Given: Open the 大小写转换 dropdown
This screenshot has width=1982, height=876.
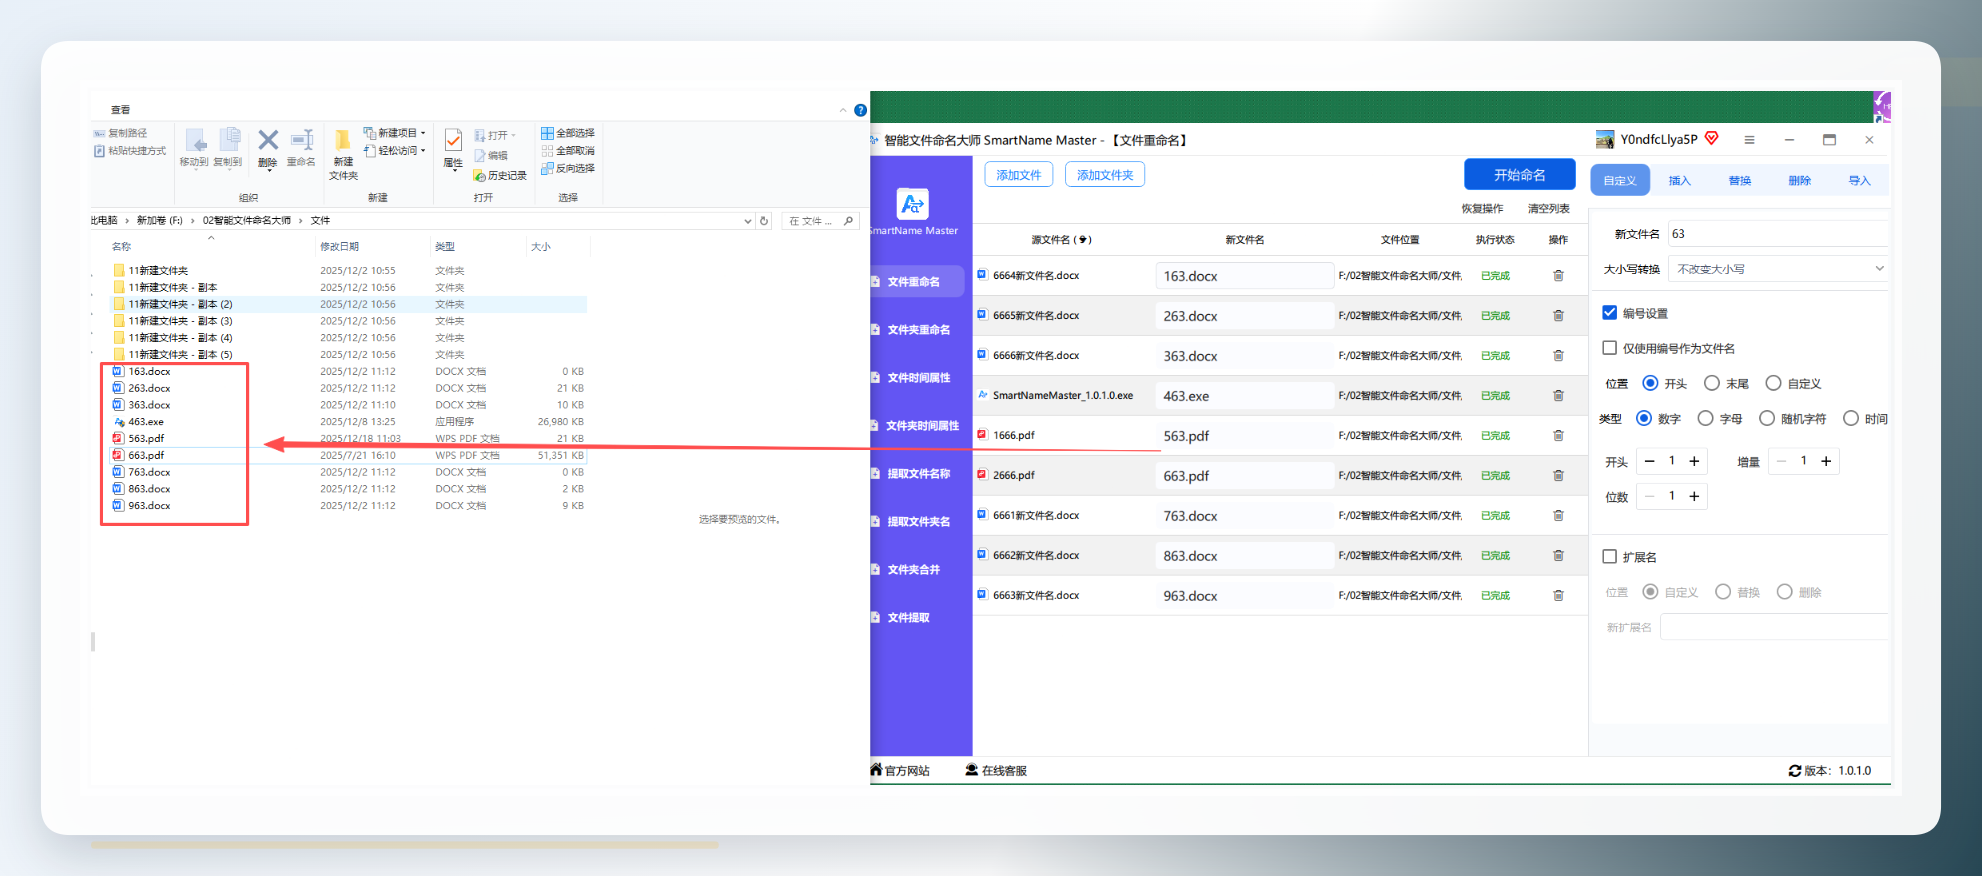Looking at the screenshot, I should tap(1778, 269).
